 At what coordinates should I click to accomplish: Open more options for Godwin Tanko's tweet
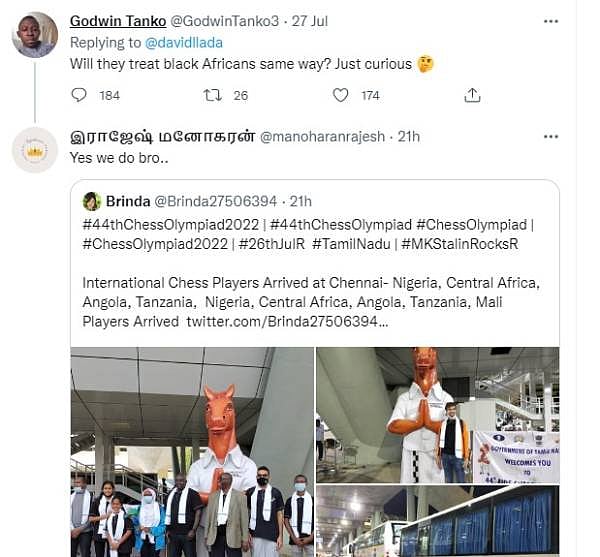[550, 20]
